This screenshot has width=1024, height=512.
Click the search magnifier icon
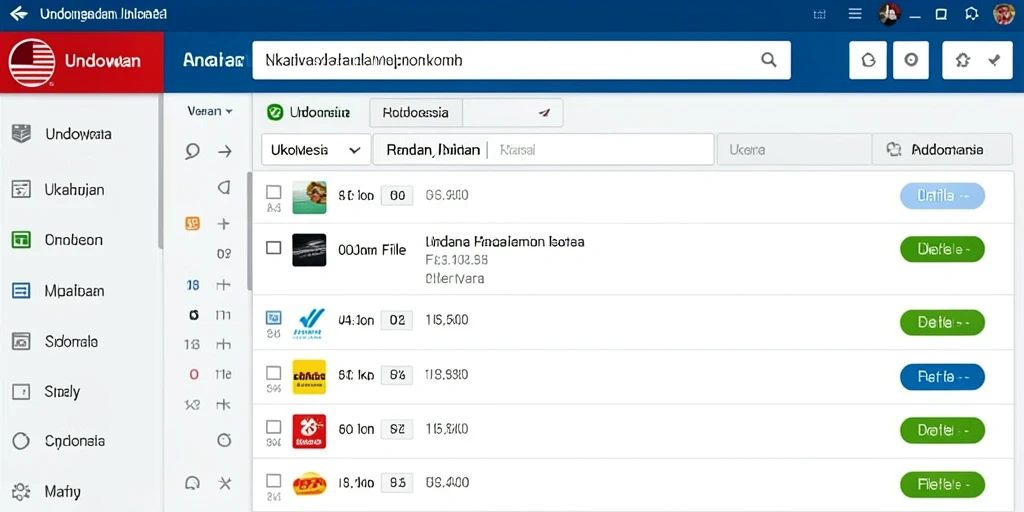pyautogui.click(x=769, y=60)
